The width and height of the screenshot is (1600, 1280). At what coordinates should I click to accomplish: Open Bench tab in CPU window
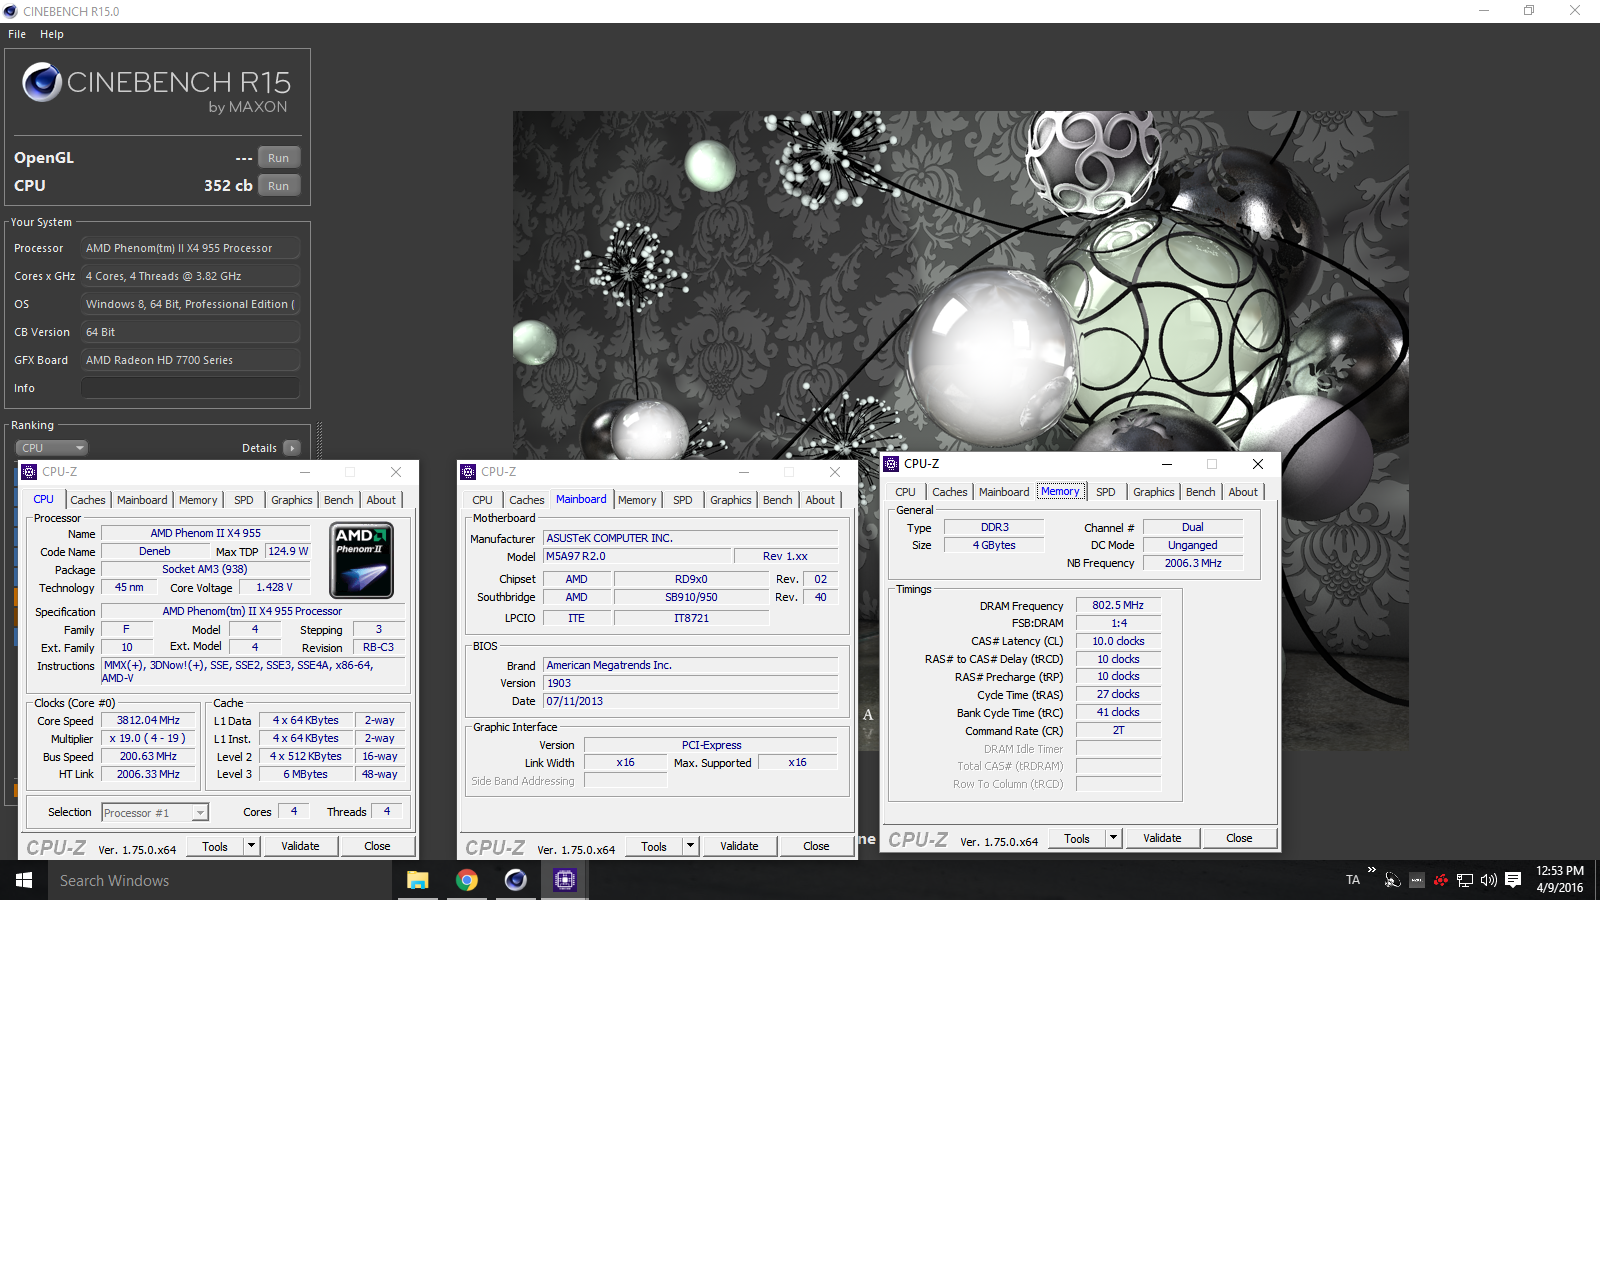point(339,500)
